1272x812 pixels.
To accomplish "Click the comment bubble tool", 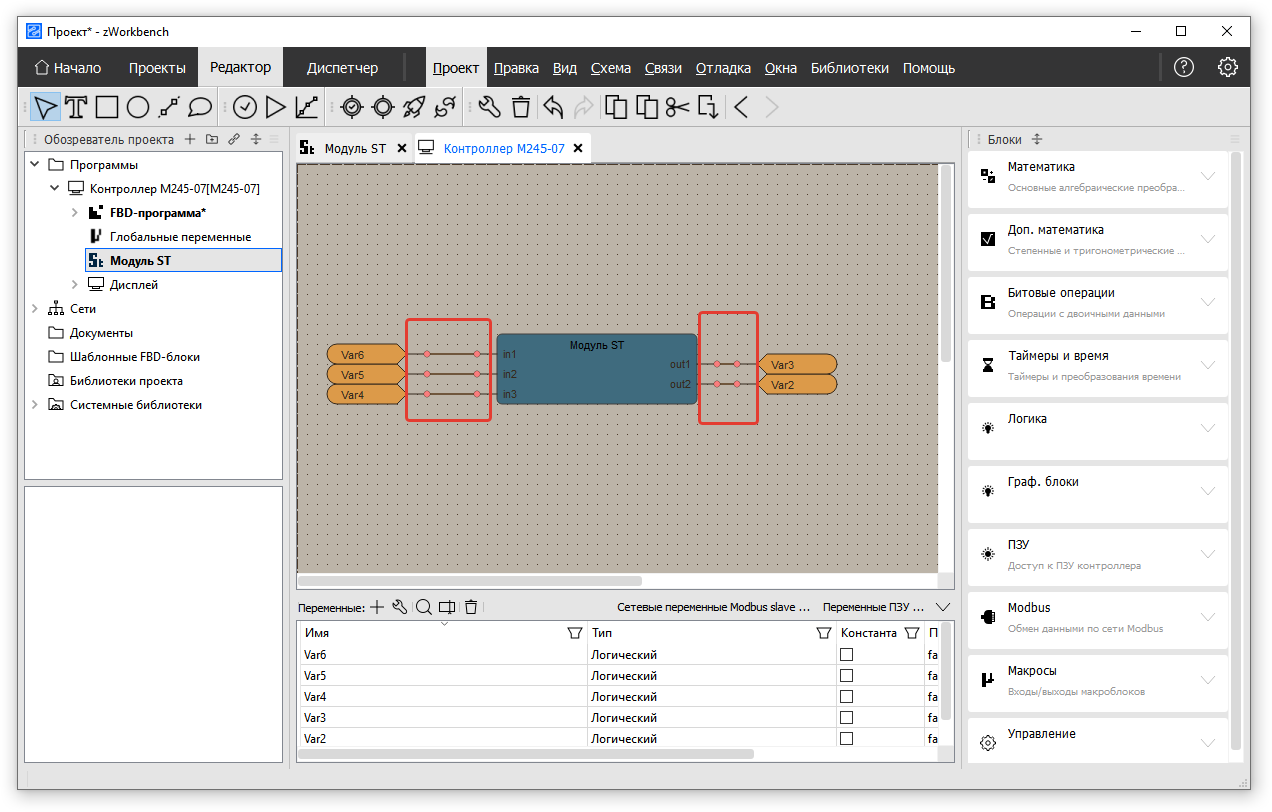I will (200, 107).
